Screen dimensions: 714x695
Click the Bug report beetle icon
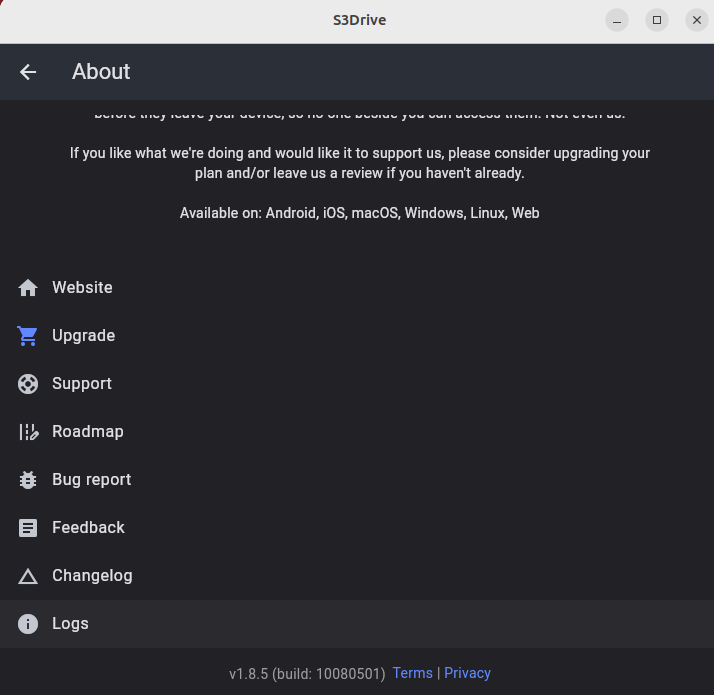pos(28,480)
